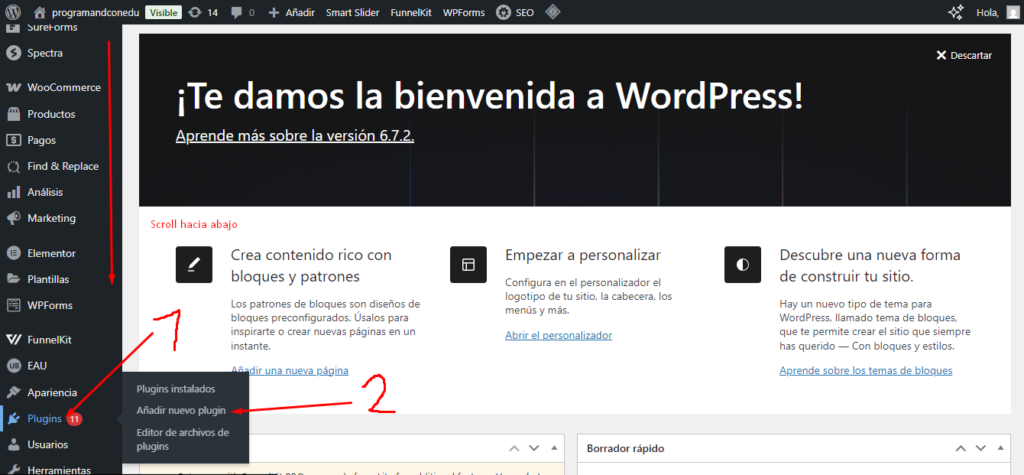Click the Plugins 11 updates badge
1024x475 pixels.
click(74, 419)
